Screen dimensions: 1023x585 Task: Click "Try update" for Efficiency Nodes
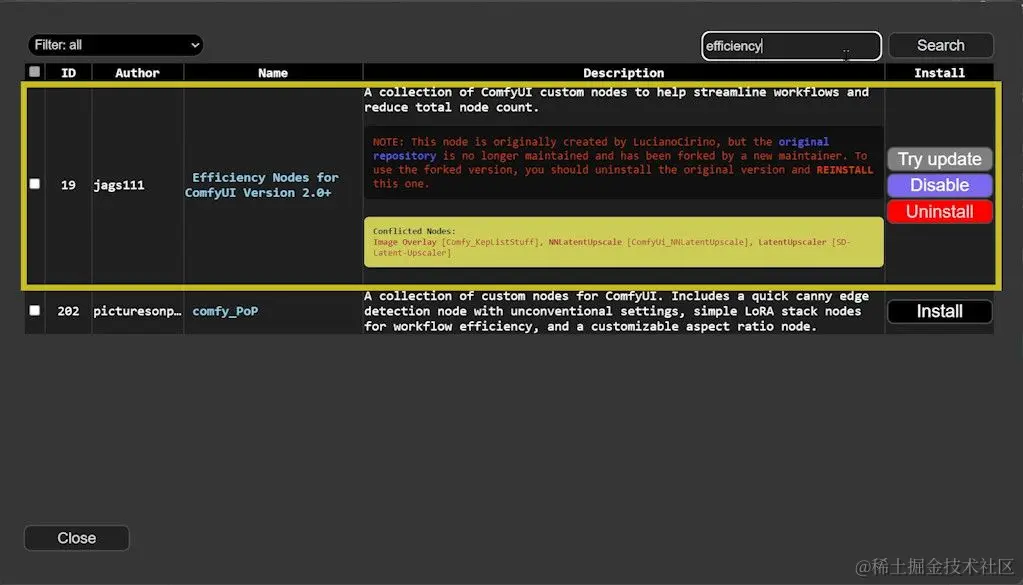click(x=939, y=159)
